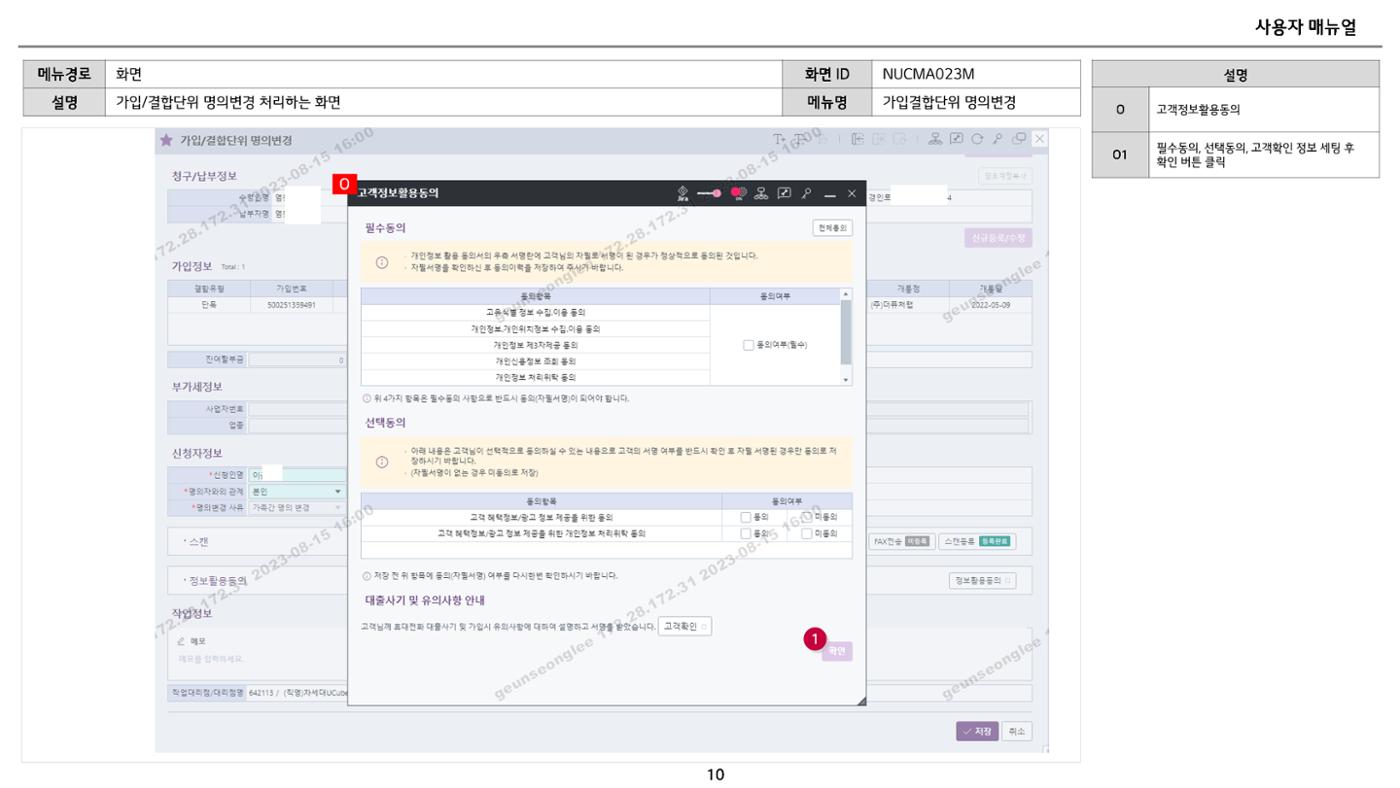Image resolution: width=1400 pixels, height=788 pixels.
Task: Check the 동의여부(필수) checkbox
Action: pos(748,345)
